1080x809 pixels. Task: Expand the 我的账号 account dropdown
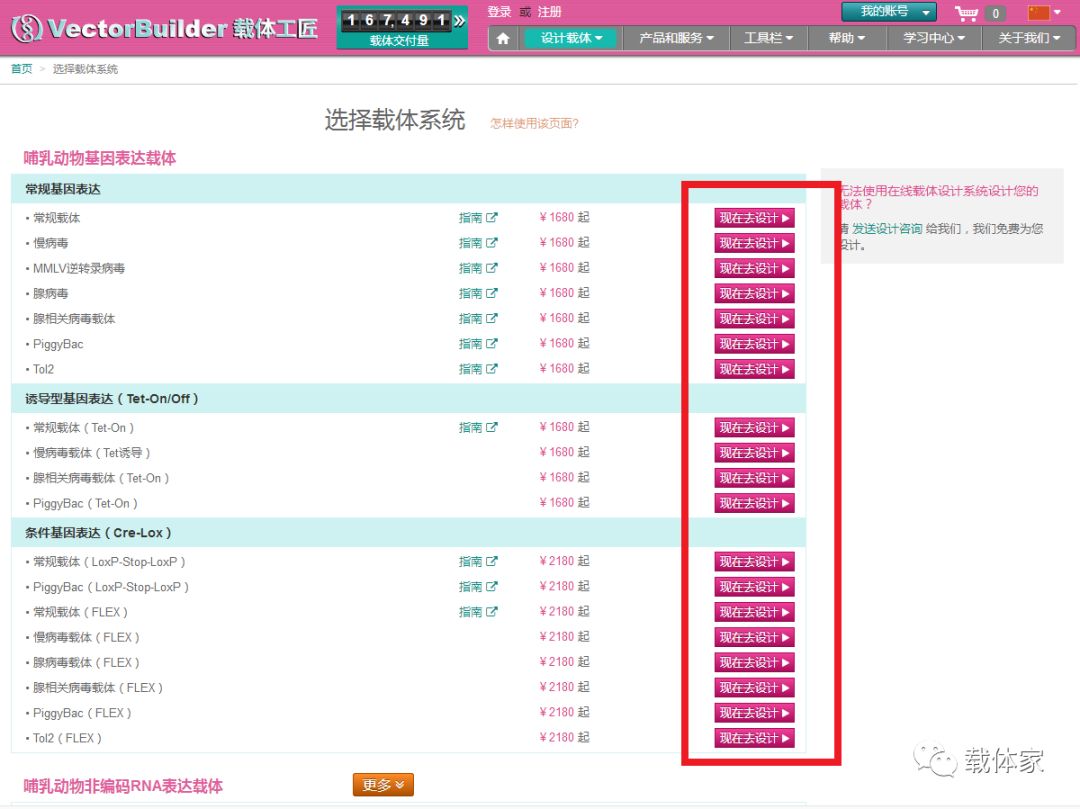click(x=888, y=12)
